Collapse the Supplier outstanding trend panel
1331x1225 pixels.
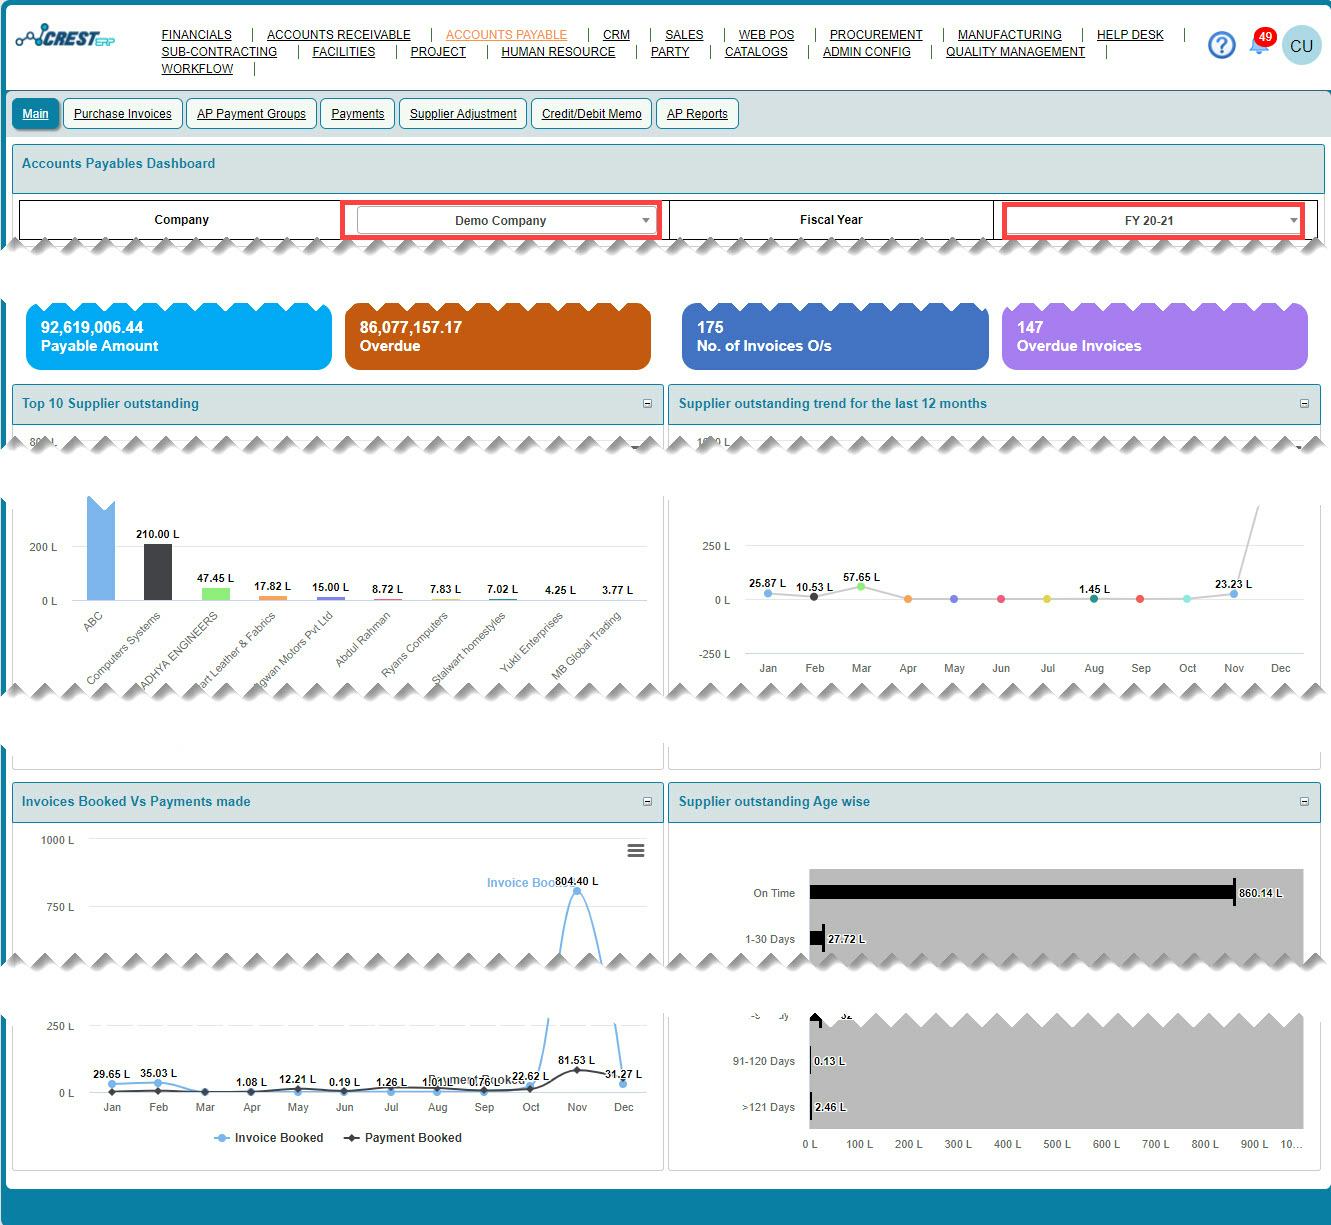pyautogui.click(x=1304, y=404)
